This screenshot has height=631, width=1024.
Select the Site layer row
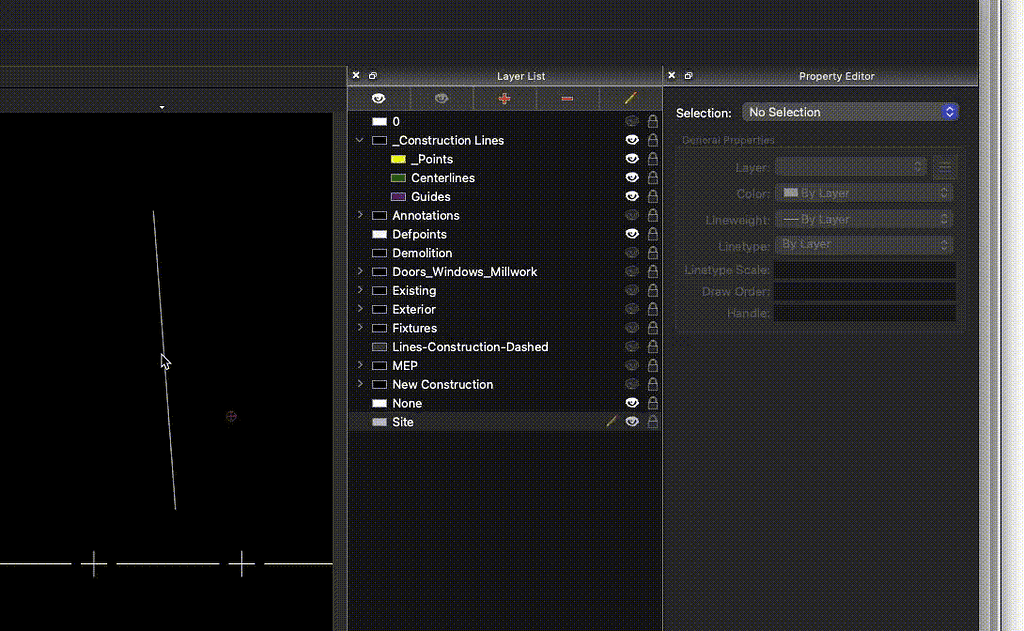[x=505, y=422]
